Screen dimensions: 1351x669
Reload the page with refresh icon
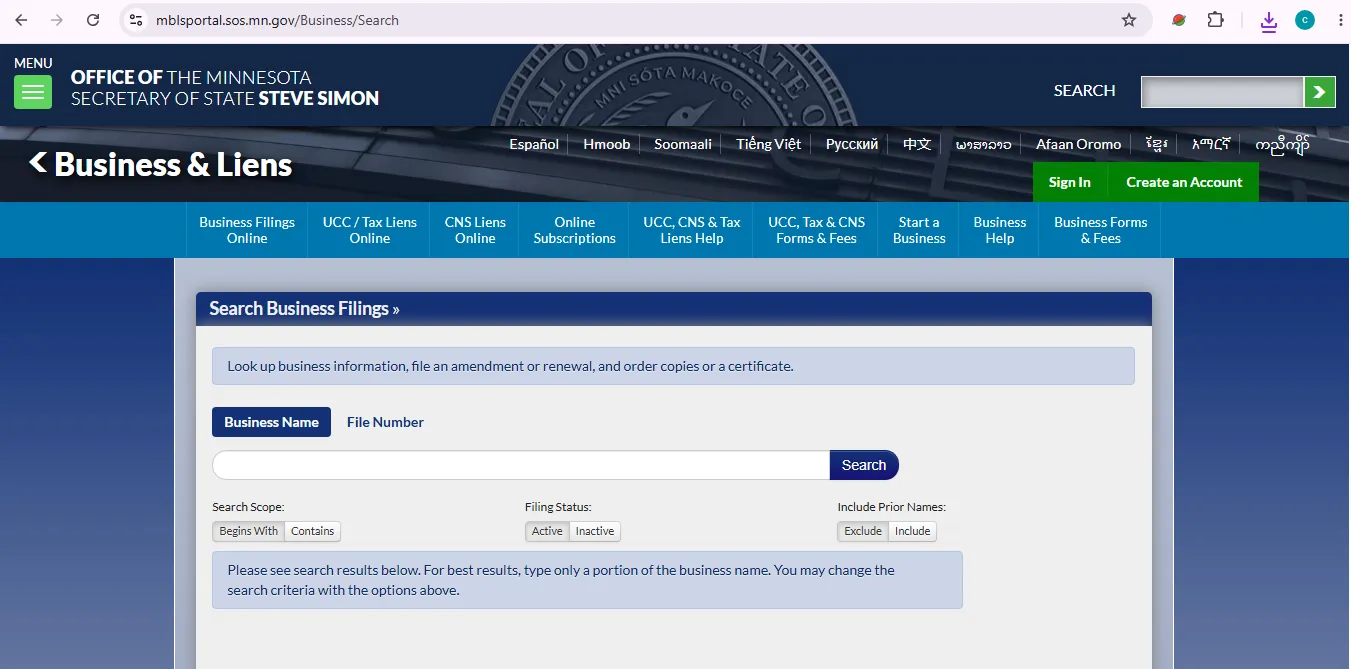(x=93, y=20)
